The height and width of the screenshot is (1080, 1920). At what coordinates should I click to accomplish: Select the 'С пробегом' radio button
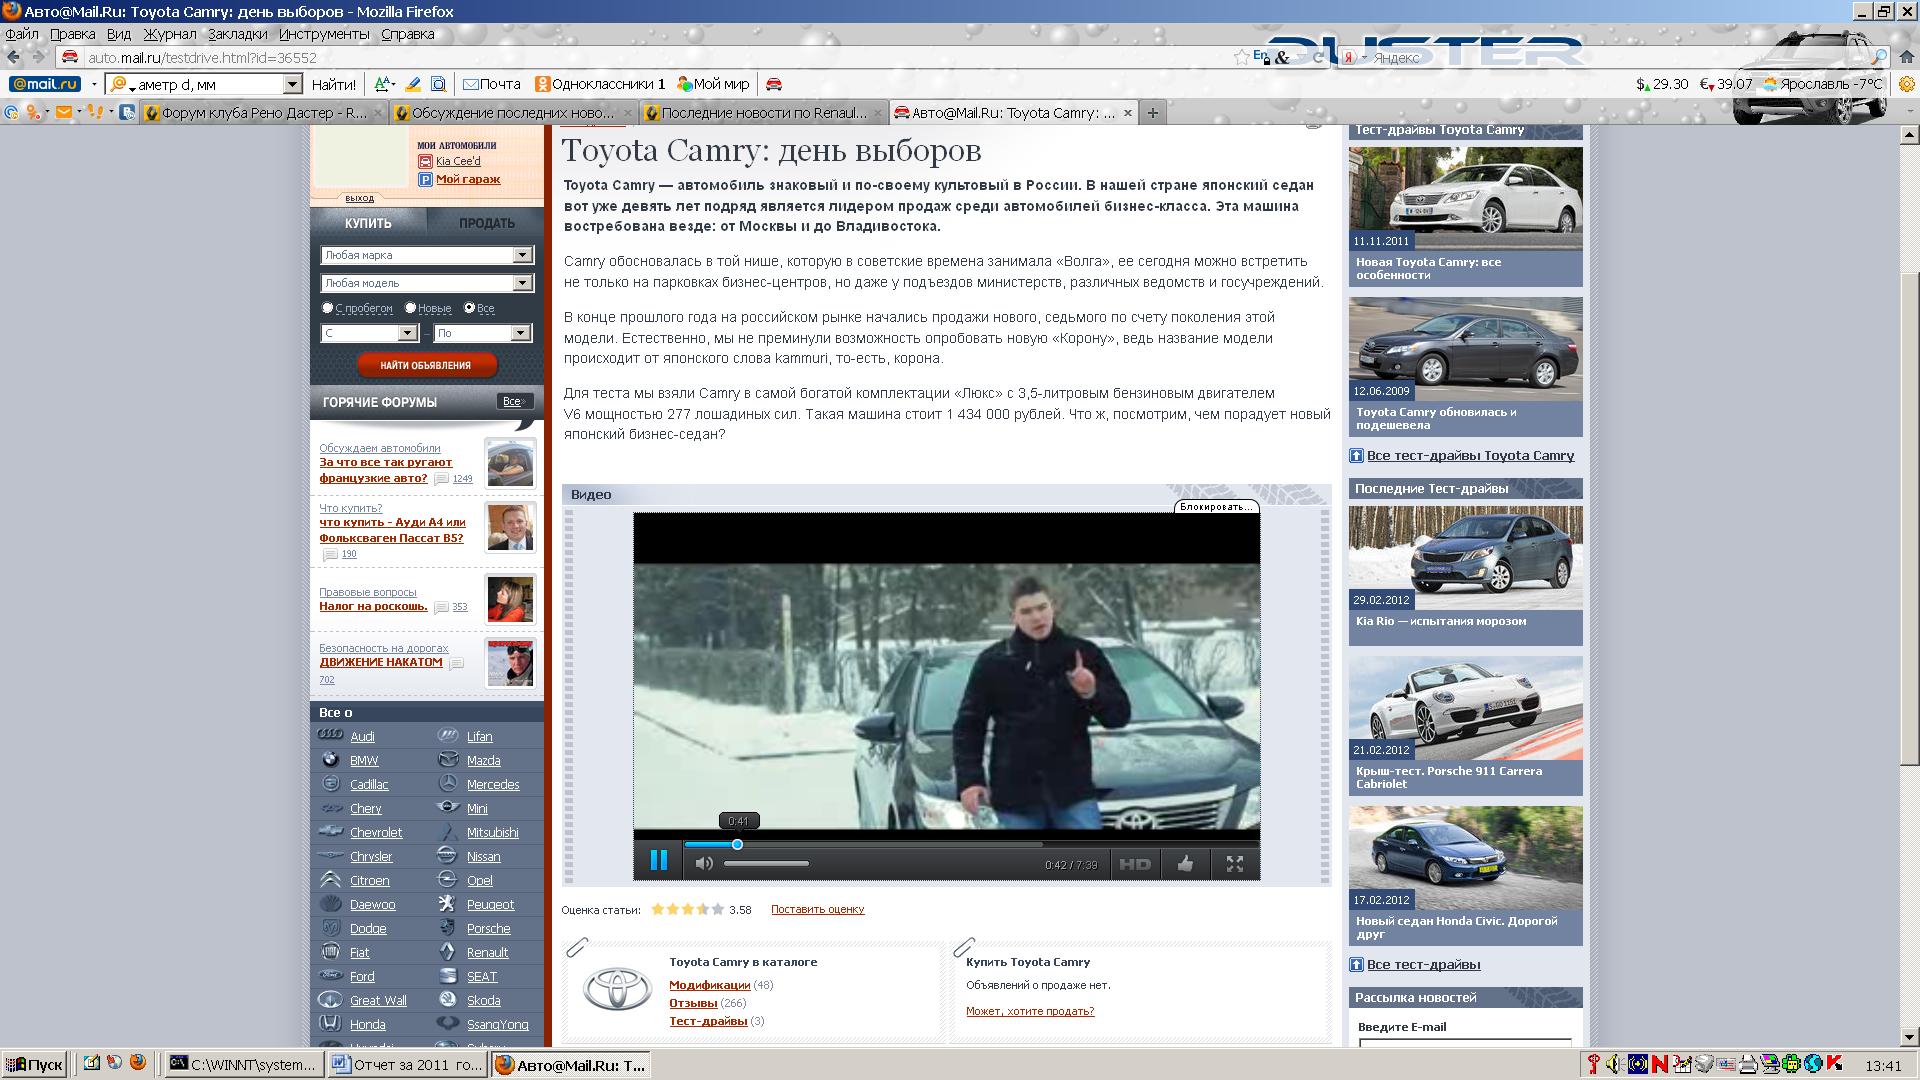[327, 308]
